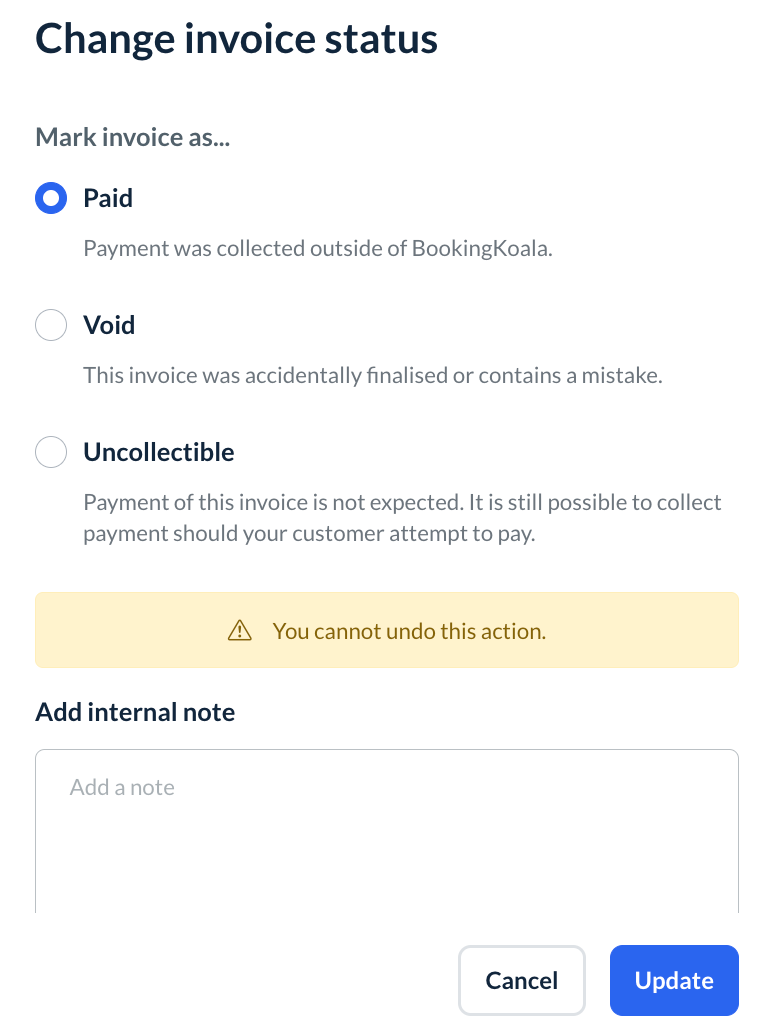Click the "You cannot undo this action" text
The image size is (772, 1036).
[x=409, y=631]
